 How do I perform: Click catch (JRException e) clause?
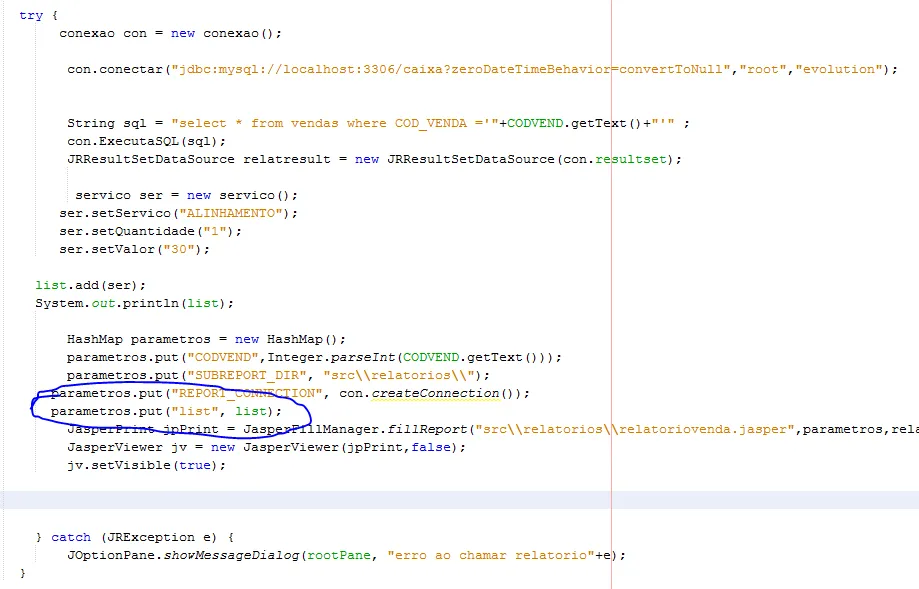[x=142, y=537]
